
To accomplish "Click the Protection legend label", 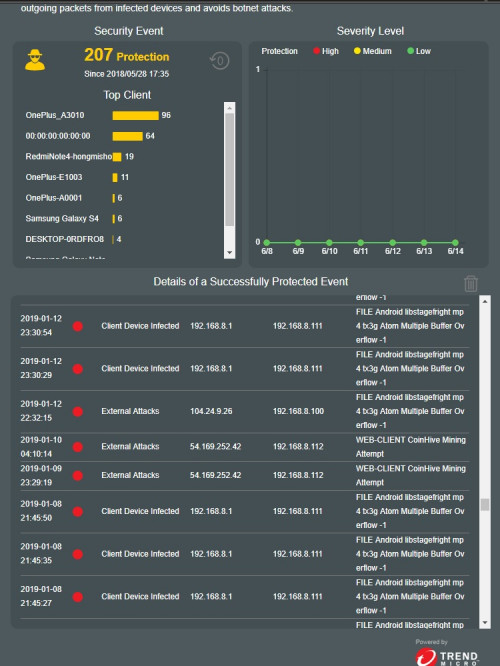I will pos(280,51).
